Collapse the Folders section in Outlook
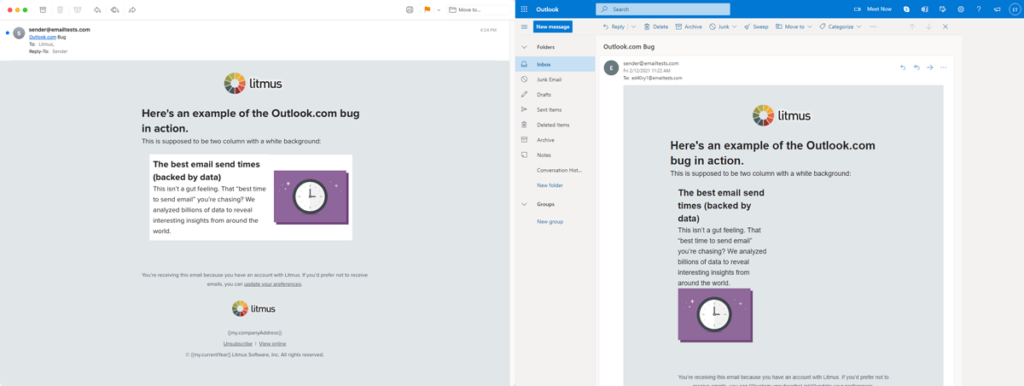This screenshot has width=1024, height=386. (x=524, y=48)
